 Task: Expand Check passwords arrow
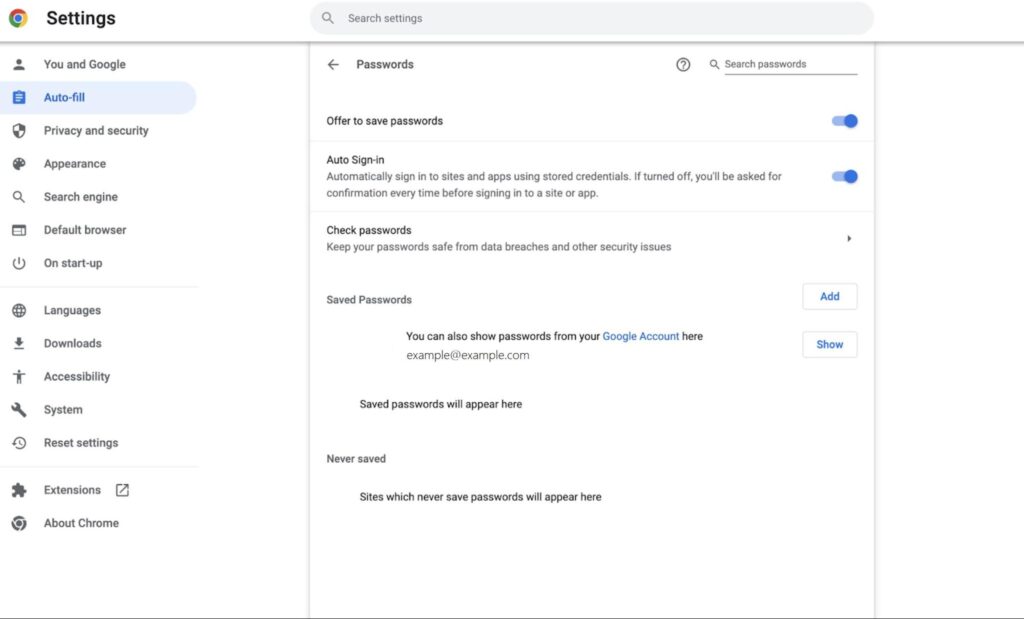click(x=849, y=238)
